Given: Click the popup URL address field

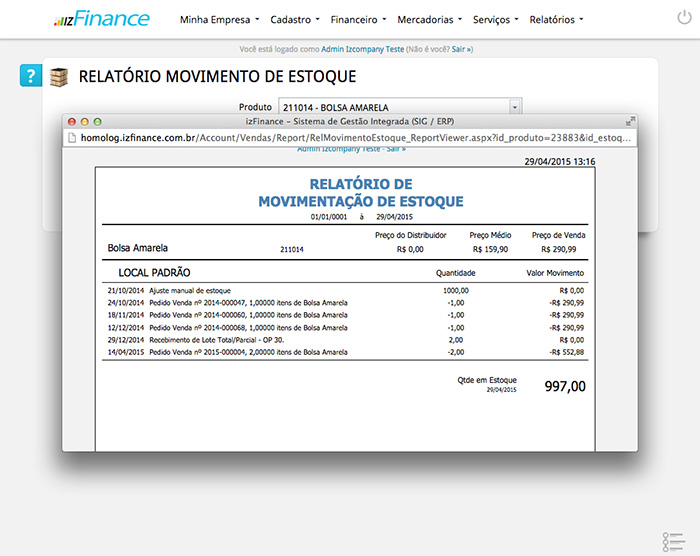Looking at the screenshot, I should tap(350, 137).
